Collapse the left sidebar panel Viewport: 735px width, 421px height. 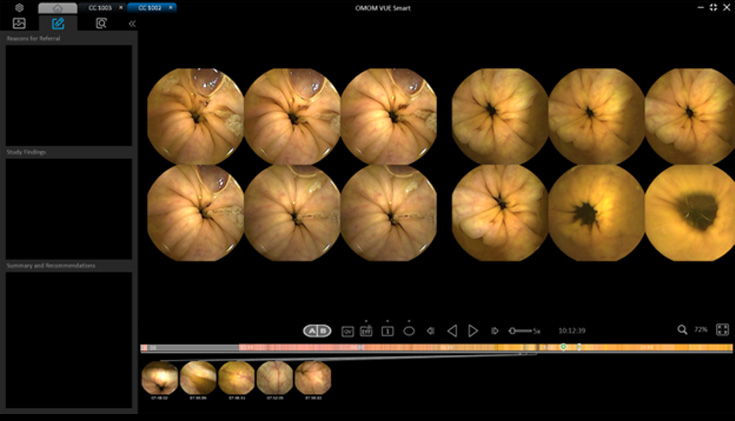tap(131, 23)
